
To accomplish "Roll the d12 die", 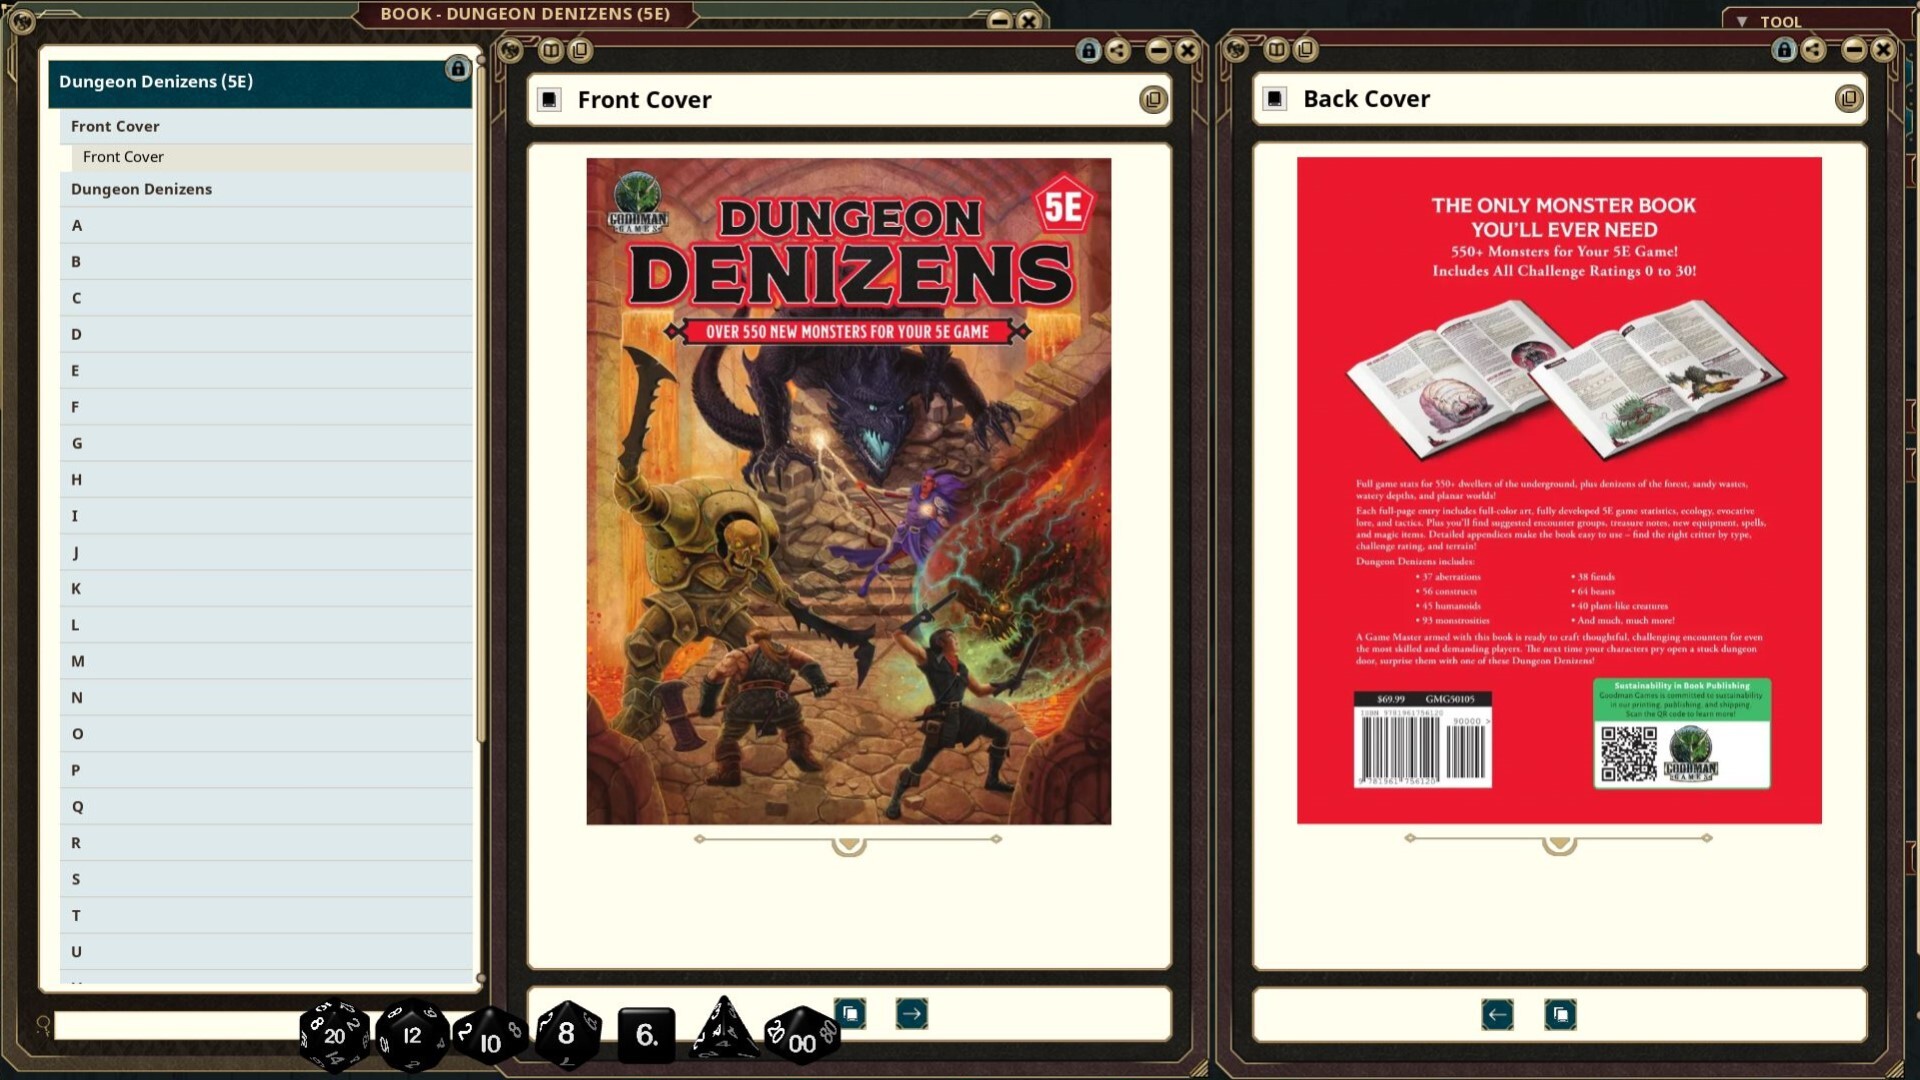I will (411, 1036).
